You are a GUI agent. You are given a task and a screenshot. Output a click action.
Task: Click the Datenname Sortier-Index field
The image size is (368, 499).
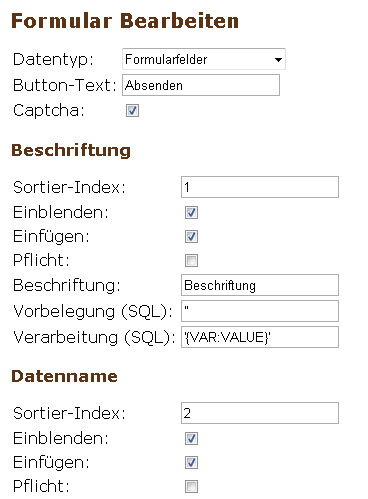[x=260, y=413]
